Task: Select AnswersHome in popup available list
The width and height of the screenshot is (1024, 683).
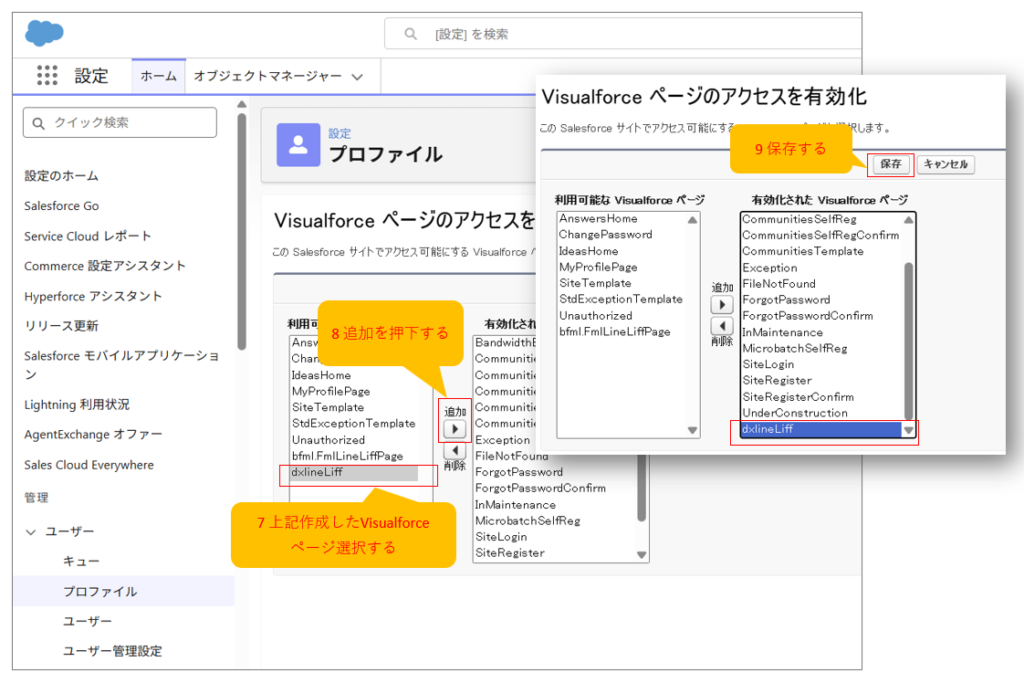Action: (x=598, y=218)
